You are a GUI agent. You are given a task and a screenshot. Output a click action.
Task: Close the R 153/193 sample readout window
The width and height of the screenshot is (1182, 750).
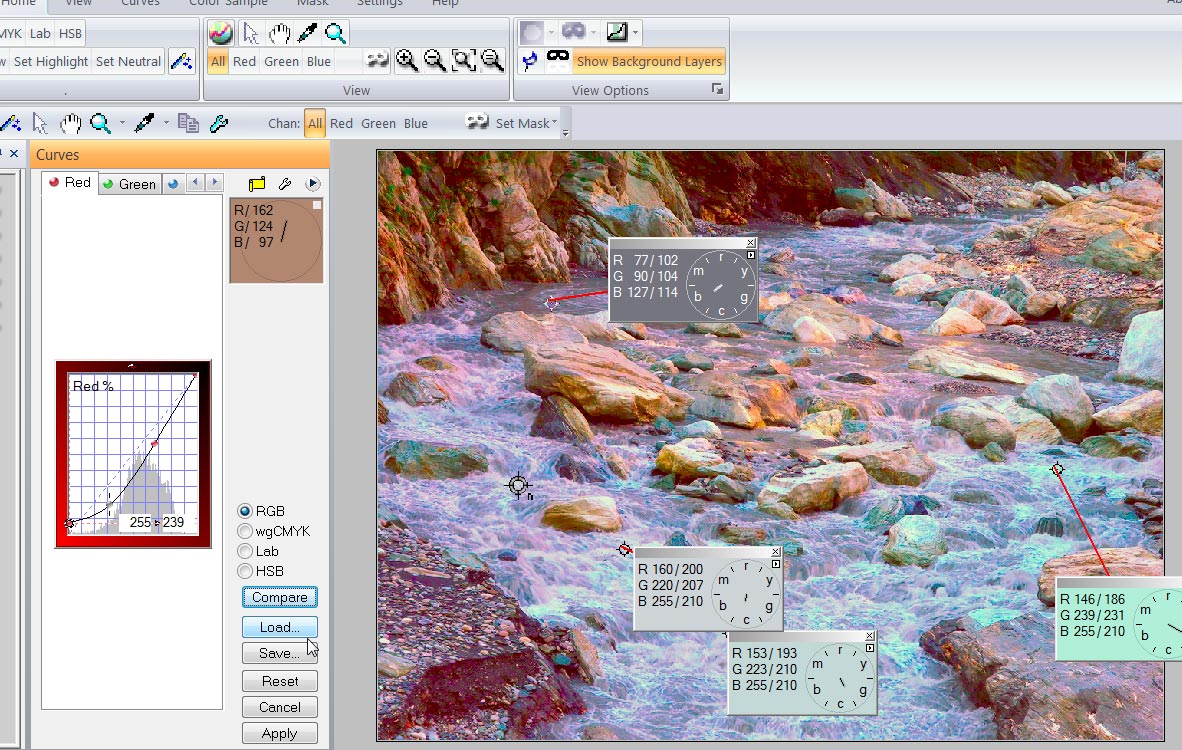point(870,636)
